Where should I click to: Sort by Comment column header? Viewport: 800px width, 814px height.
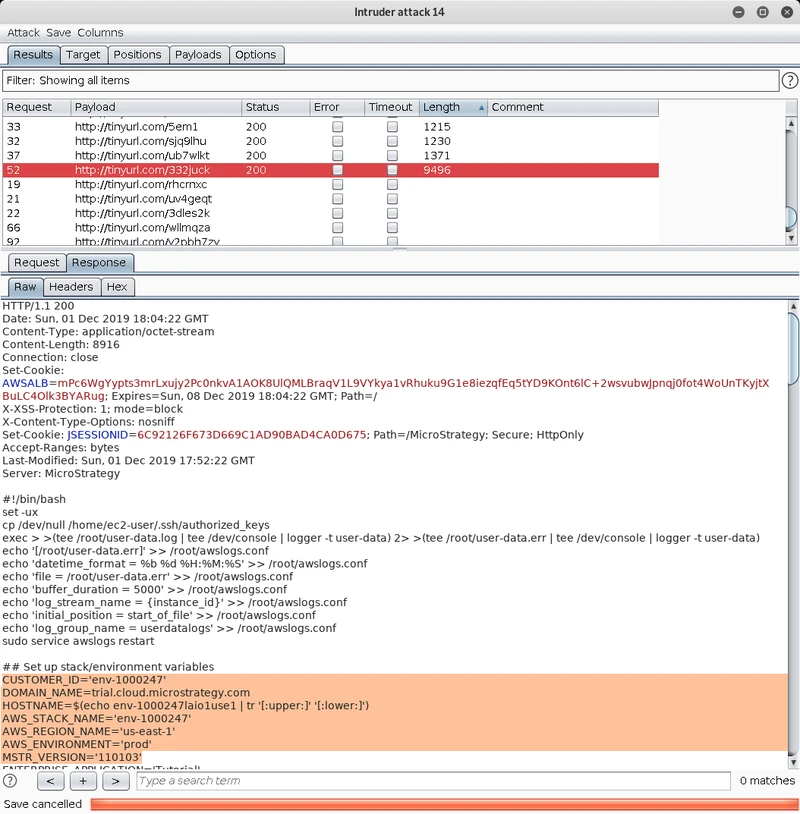(573, 107)
